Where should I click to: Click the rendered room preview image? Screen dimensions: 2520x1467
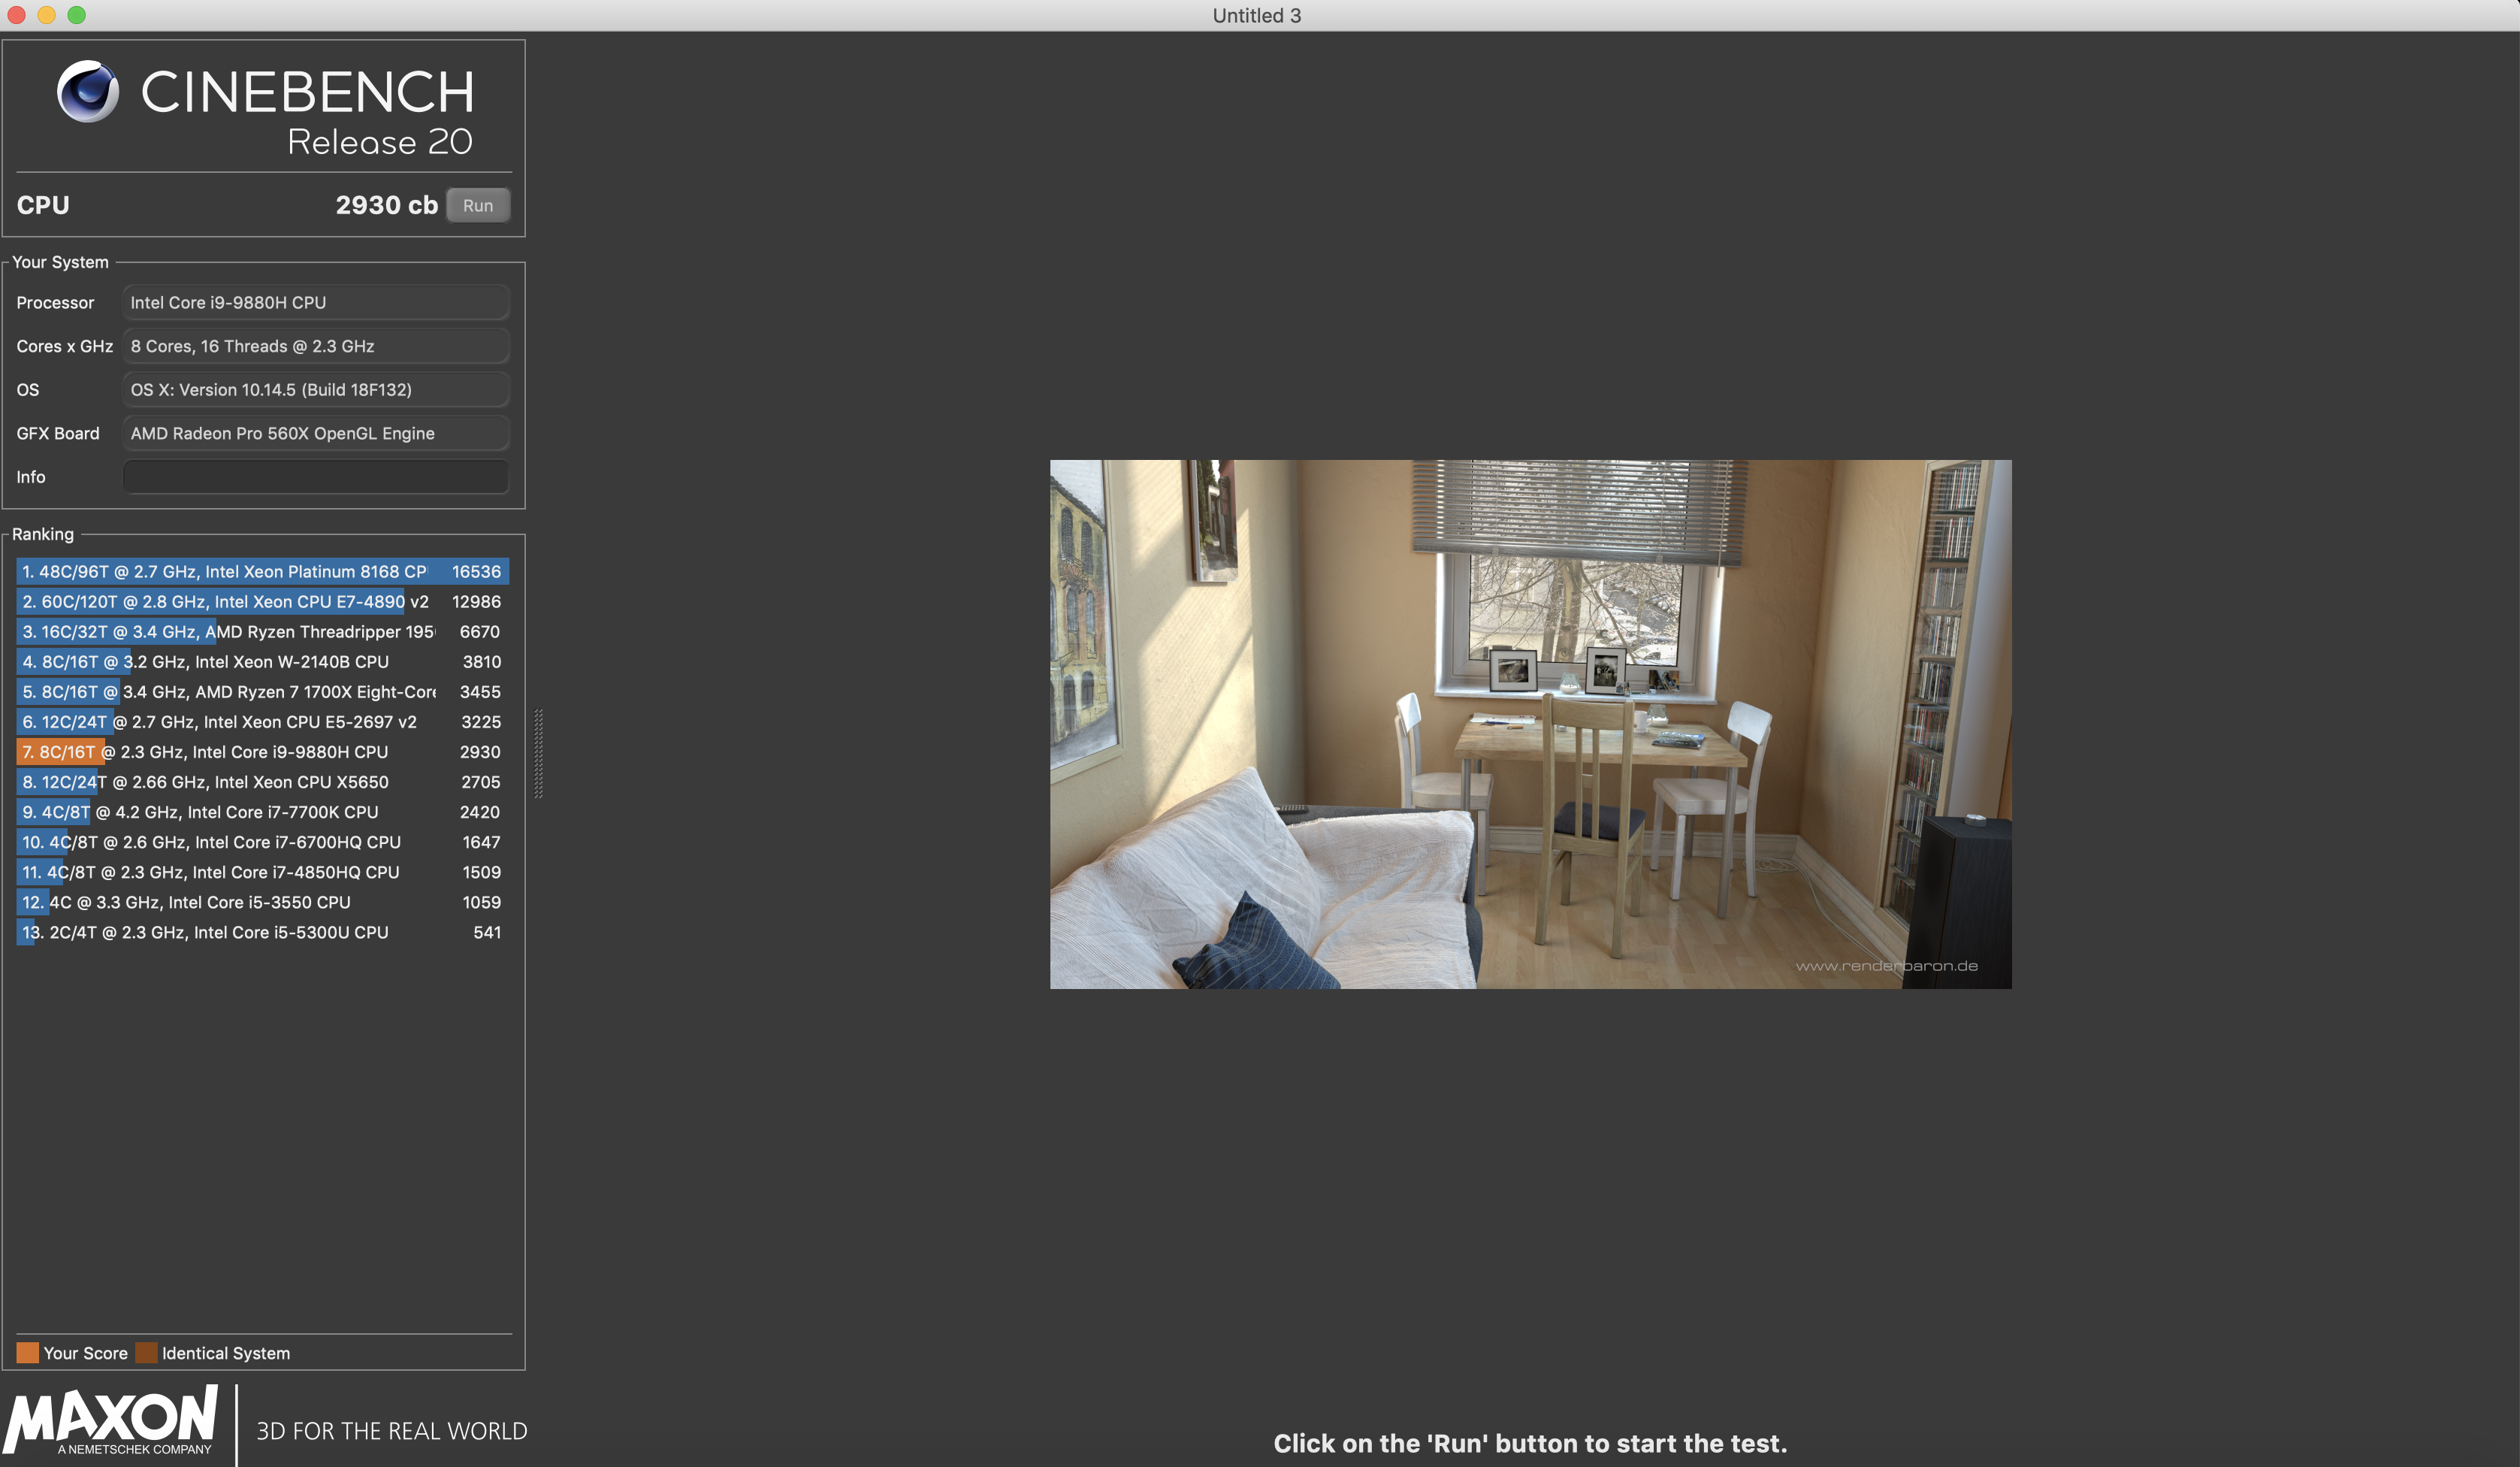[x=1530, y=722]
